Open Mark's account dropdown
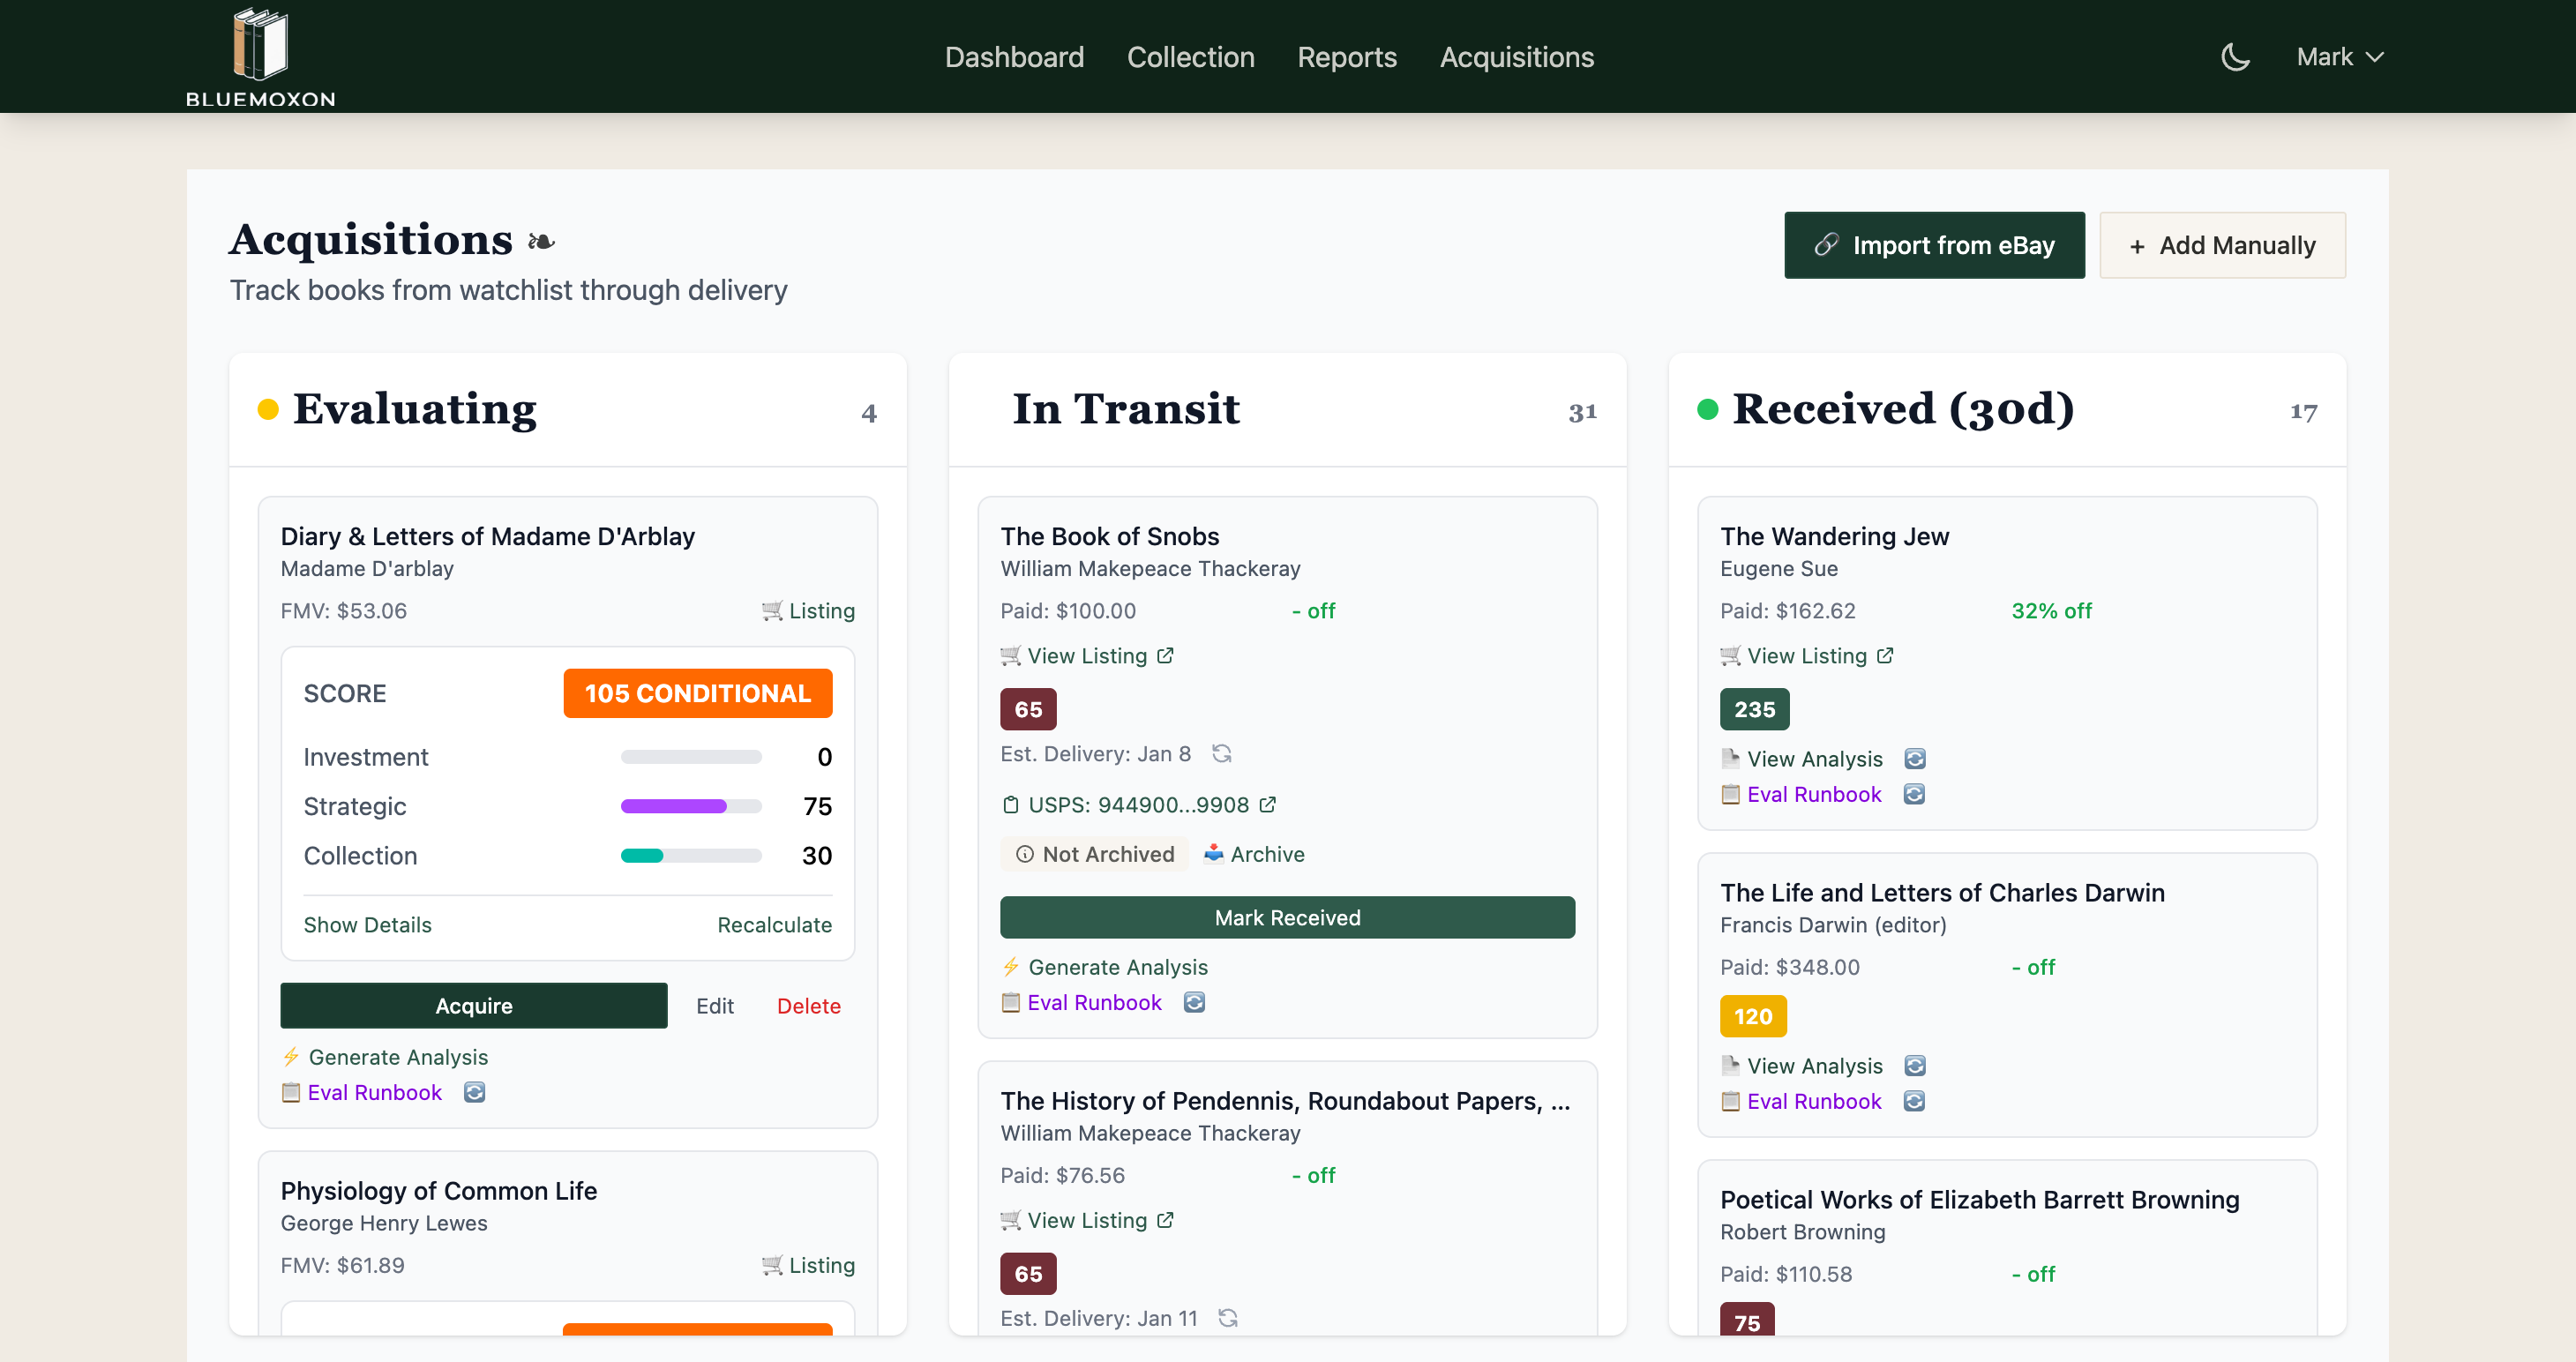Screen dimensions: 2576x1362 [2340, 56]
